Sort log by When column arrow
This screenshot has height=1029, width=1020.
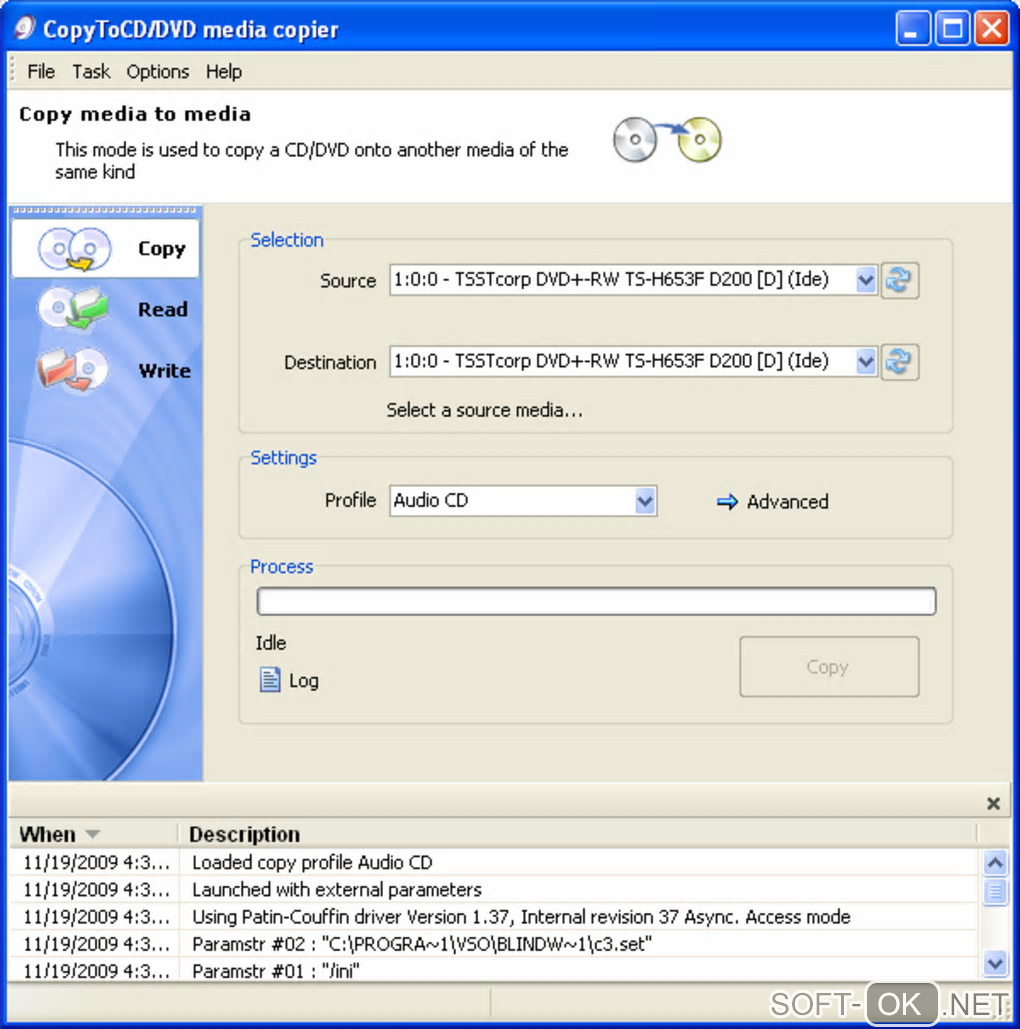[93, 834]
